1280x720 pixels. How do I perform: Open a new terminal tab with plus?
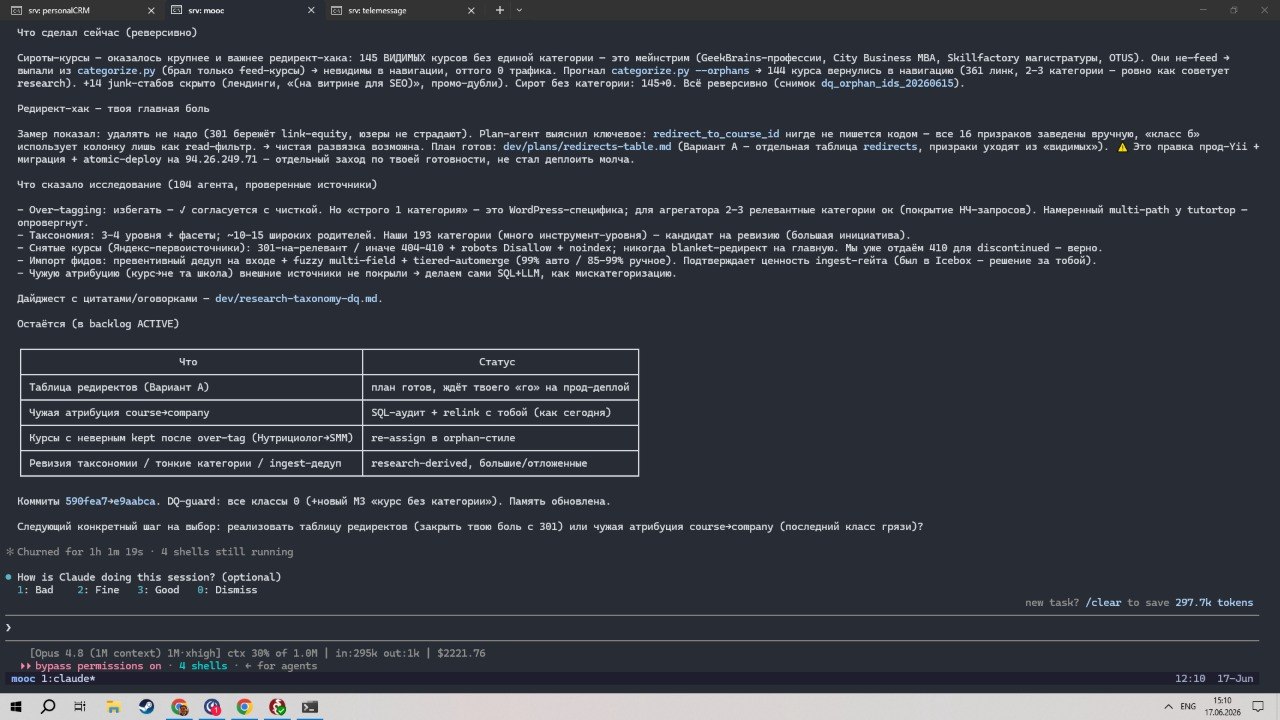pos(500,10)
